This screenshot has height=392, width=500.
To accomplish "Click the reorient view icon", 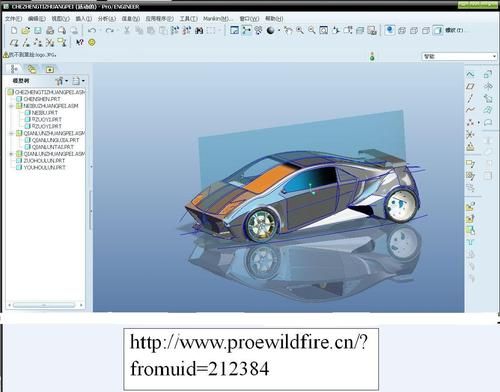I will click(x=335, y=31).
